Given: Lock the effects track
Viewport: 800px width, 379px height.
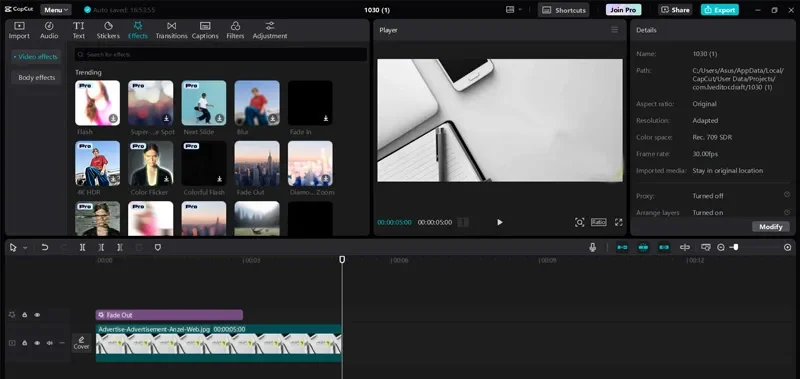Looking at the screenshot, I should pyautogui.click(x=24, y=315).
